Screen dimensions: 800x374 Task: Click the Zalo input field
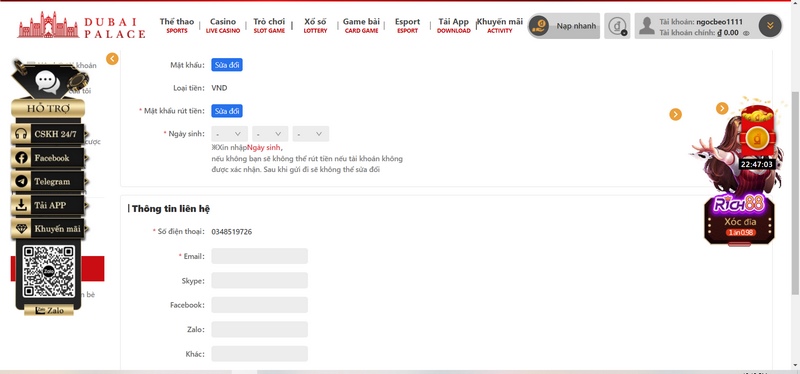260,329
